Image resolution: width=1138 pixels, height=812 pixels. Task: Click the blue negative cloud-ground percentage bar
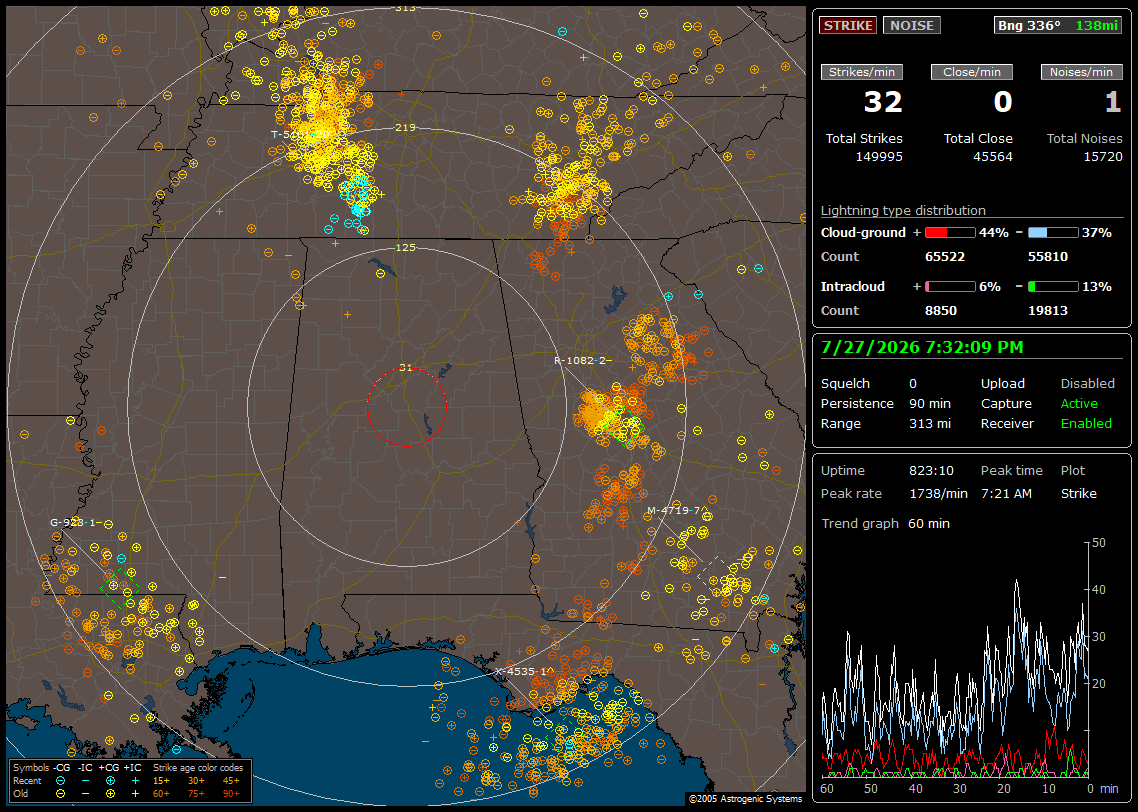pos(1052,233)
